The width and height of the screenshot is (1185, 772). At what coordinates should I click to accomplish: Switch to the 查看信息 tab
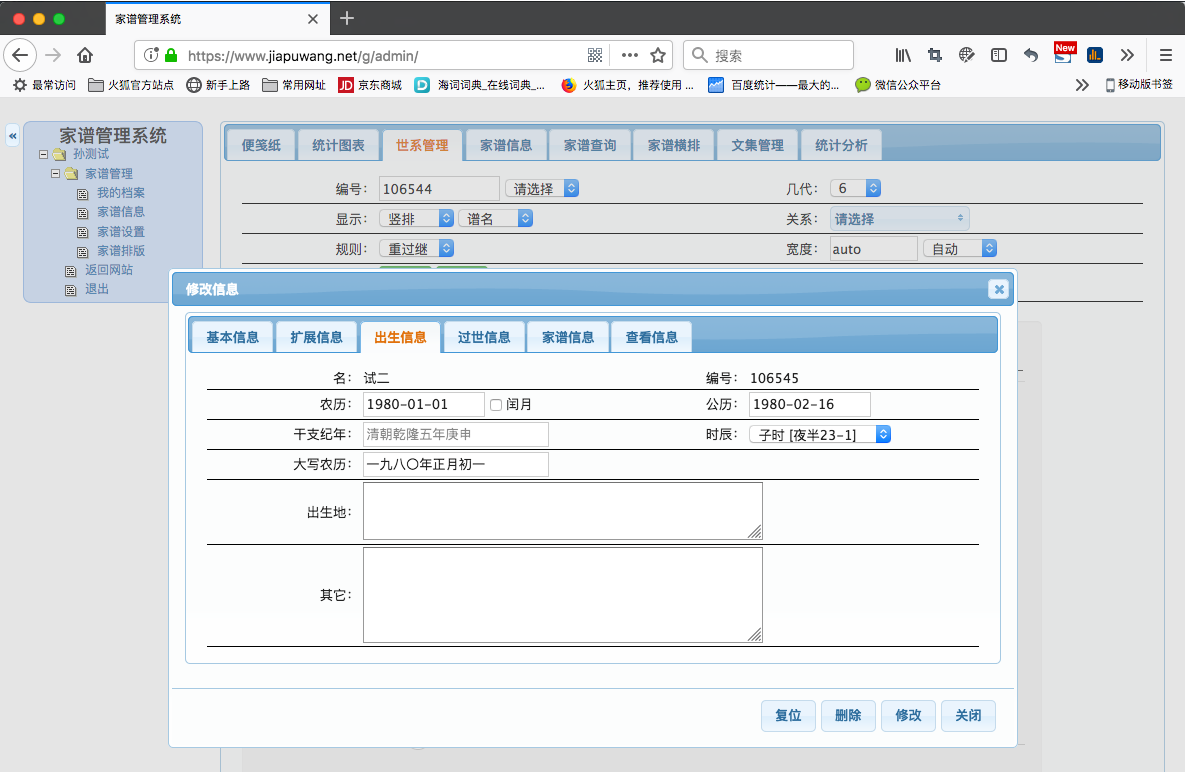pos(652,337)
